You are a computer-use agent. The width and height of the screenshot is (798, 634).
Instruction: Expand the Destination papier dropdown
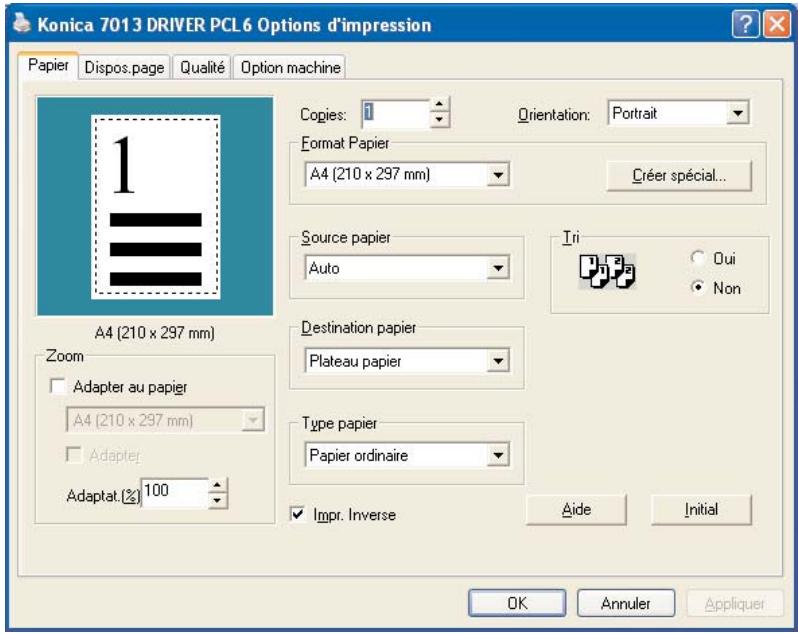pyautogui.click(x=407, y=361)
